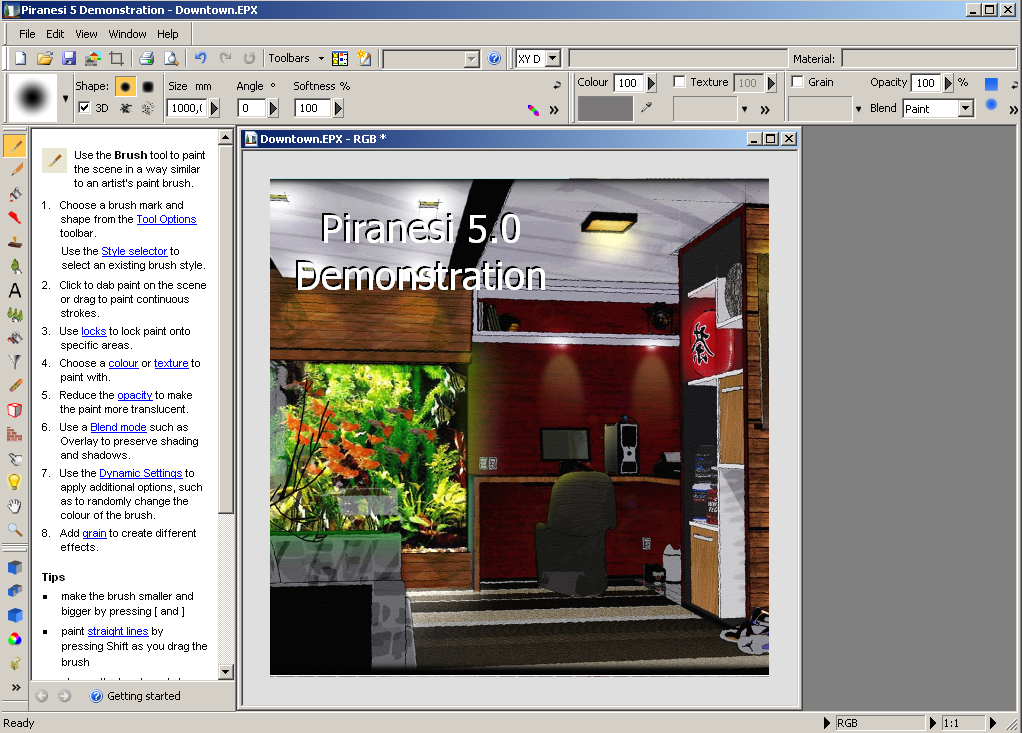Toggle the blue circle lock button
Image resolution: width=1022 pixels, height=733 pixels.
991,104
